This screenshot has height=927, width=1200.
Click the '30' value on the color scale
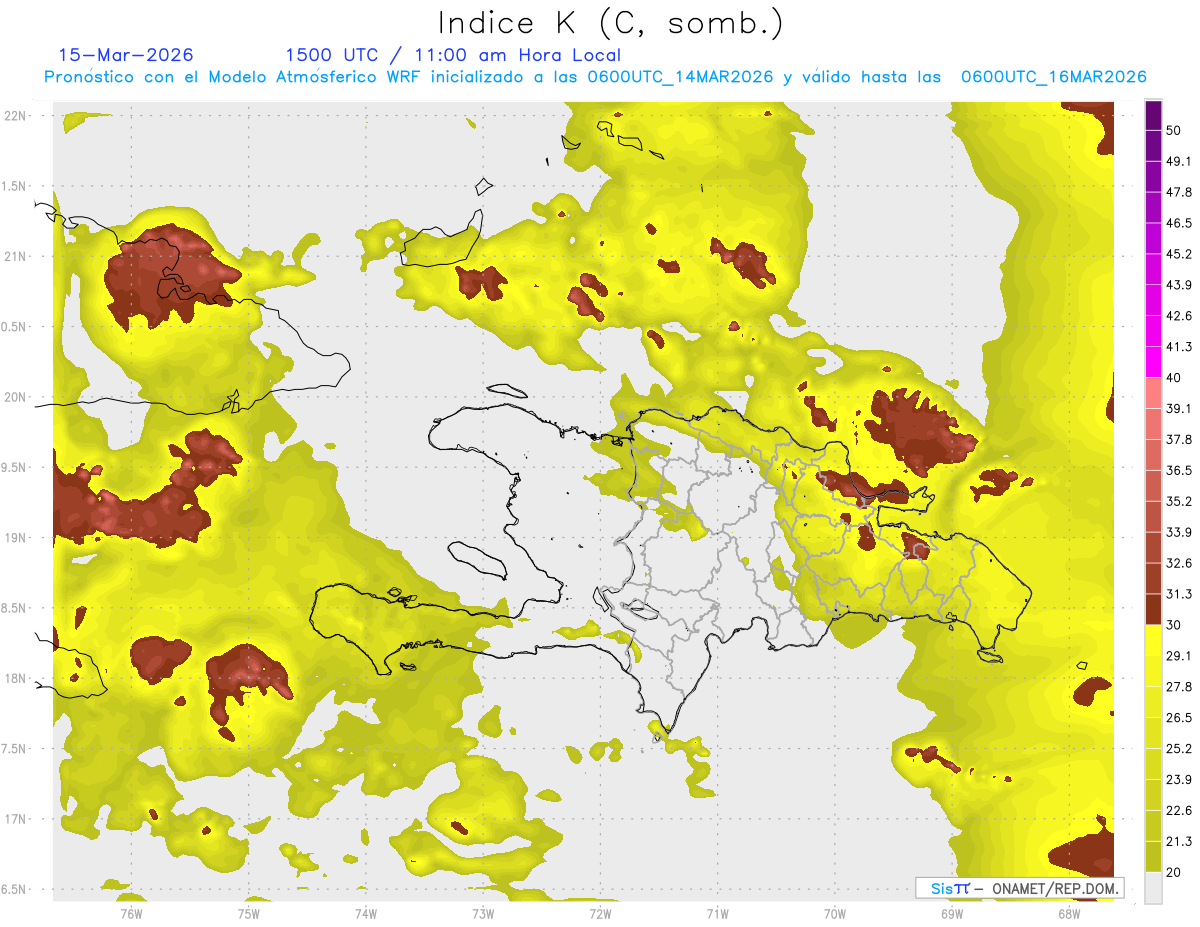click(1174, 625)
